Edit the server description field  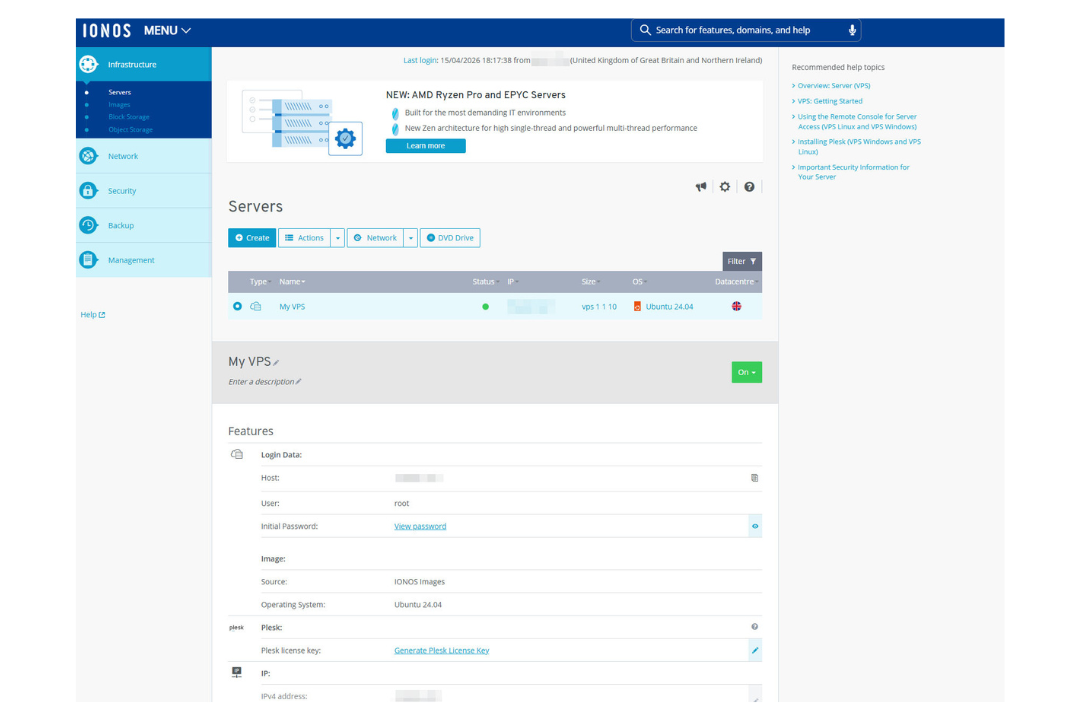tap(264, 382)
